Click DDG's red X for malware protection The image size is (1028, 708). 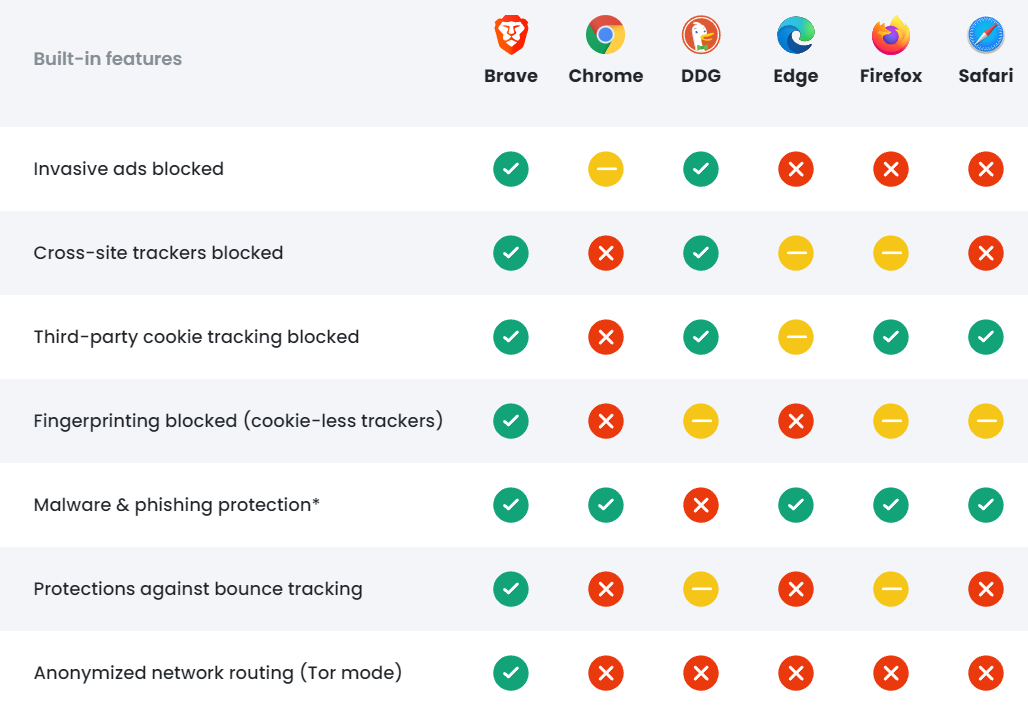pyautogui.click(x=701, y=505)
